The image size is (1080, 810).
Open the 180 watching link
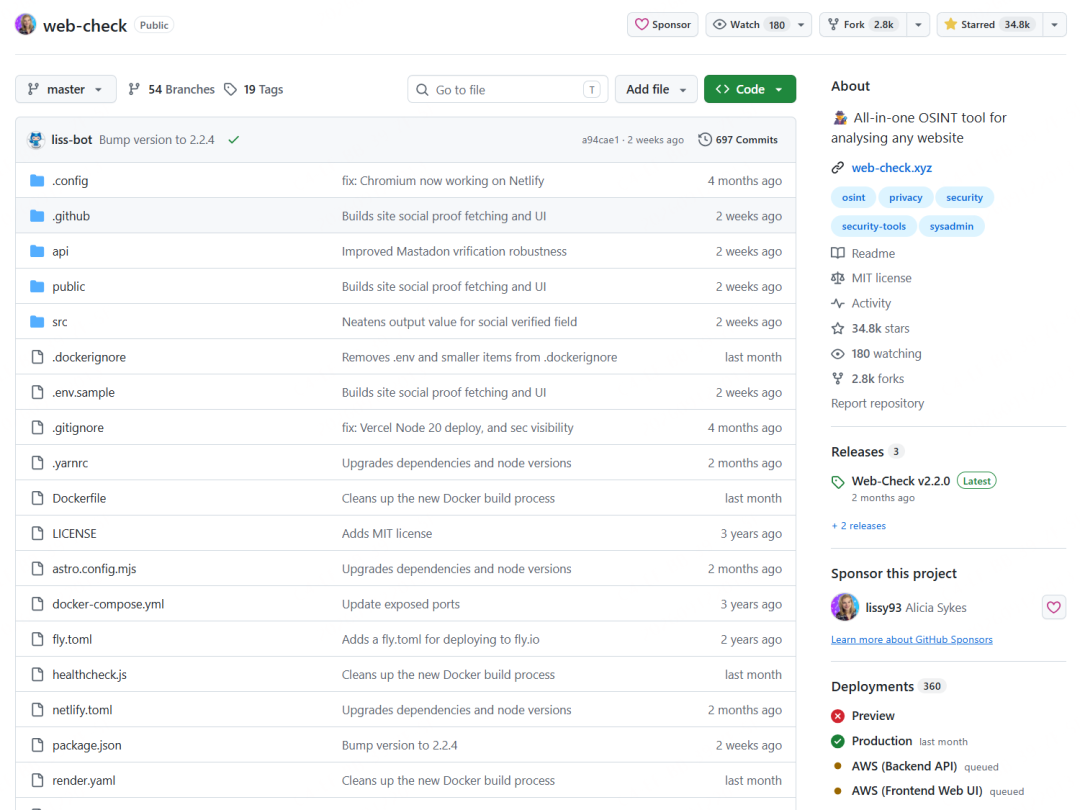pos(876,353)
